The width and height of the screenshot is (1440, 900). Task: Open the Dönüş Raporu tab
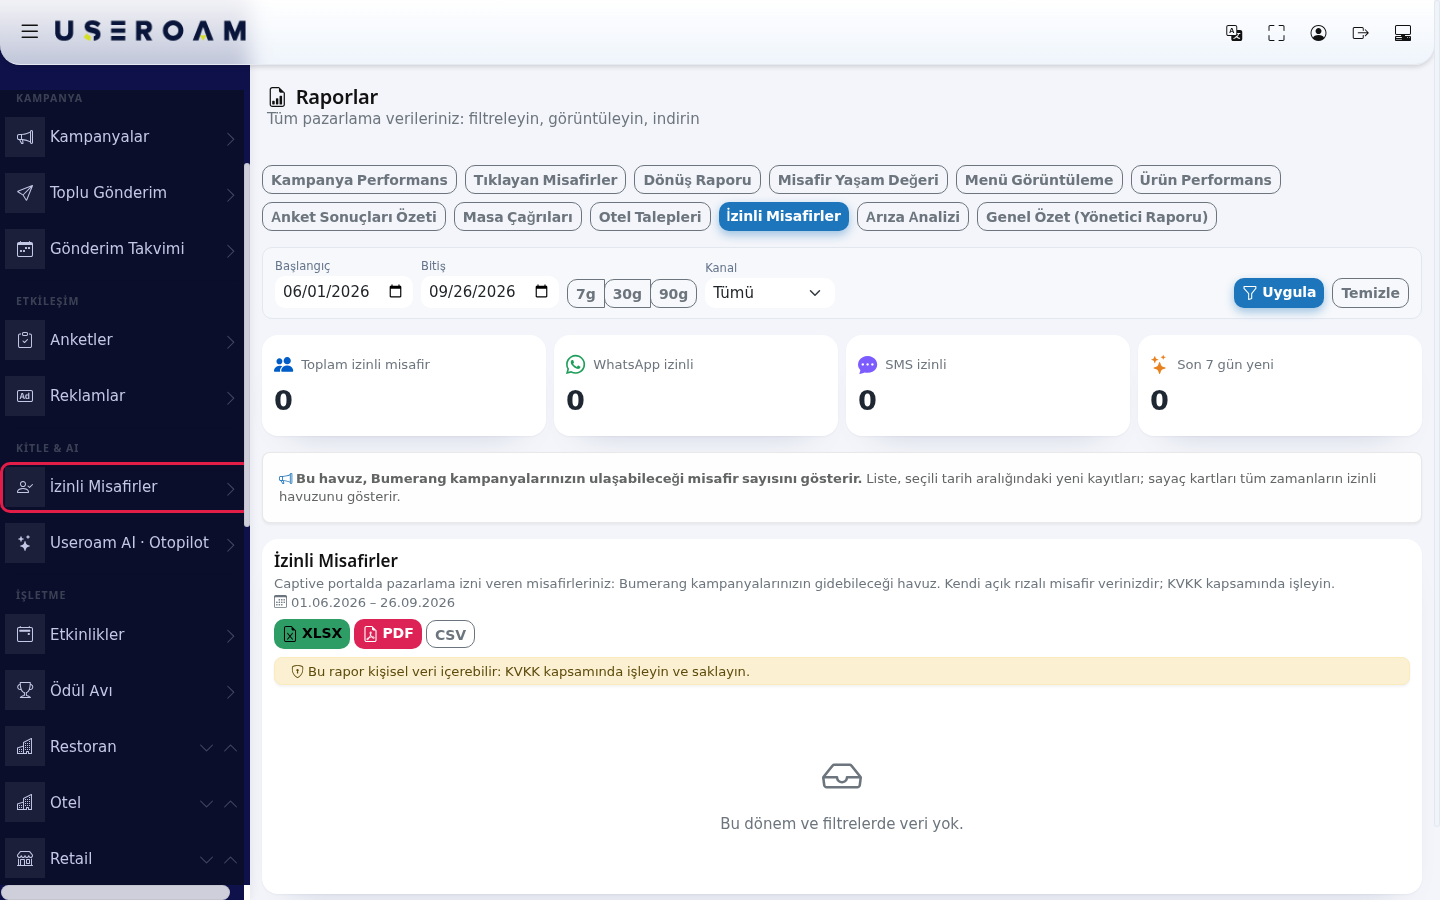pyautogui.click(x=697, y=180)
